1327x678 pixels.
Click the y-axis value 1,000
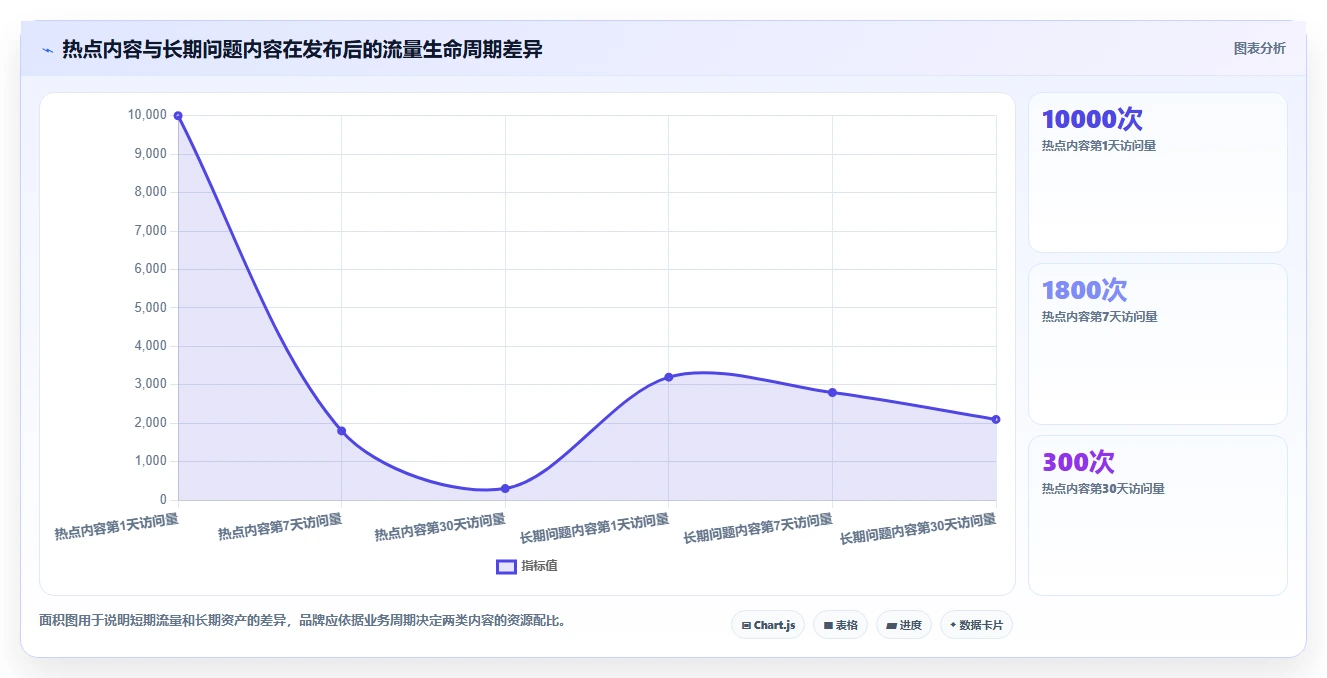pos(151,461)
